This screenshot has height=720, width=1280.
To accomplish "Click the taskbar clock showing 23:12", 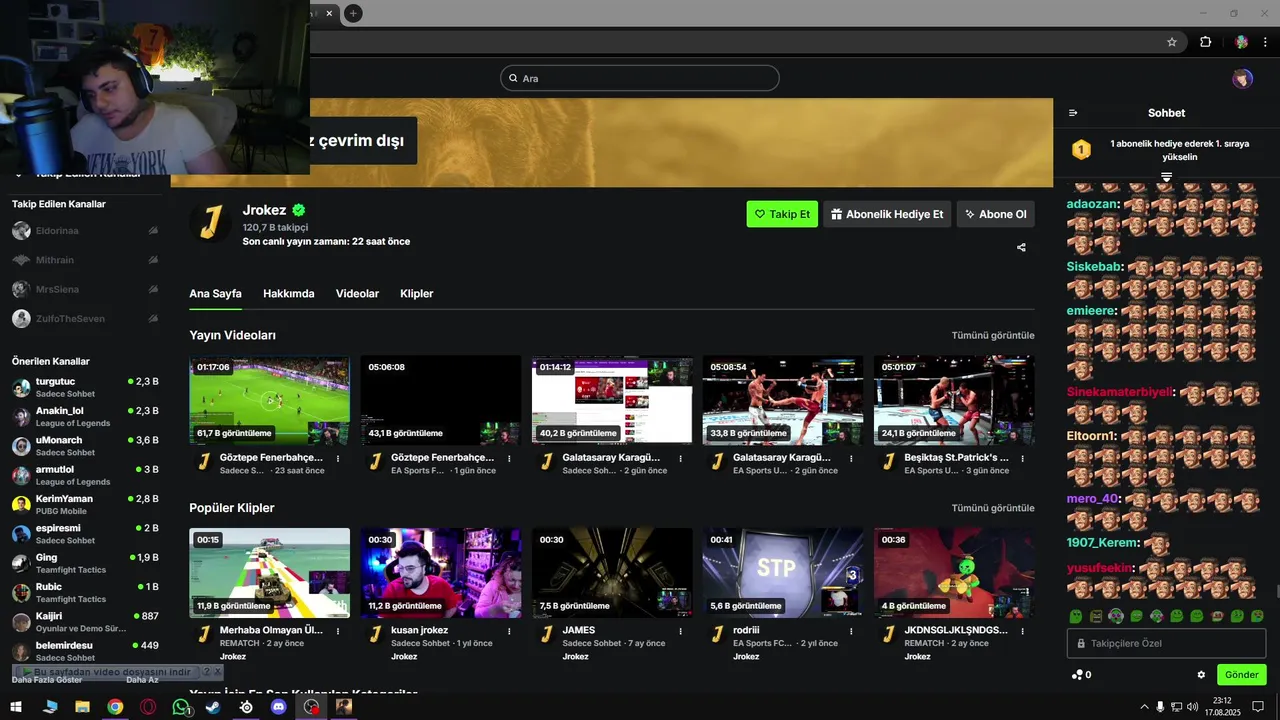I will pyautogui.click(x=1222, y=707).
